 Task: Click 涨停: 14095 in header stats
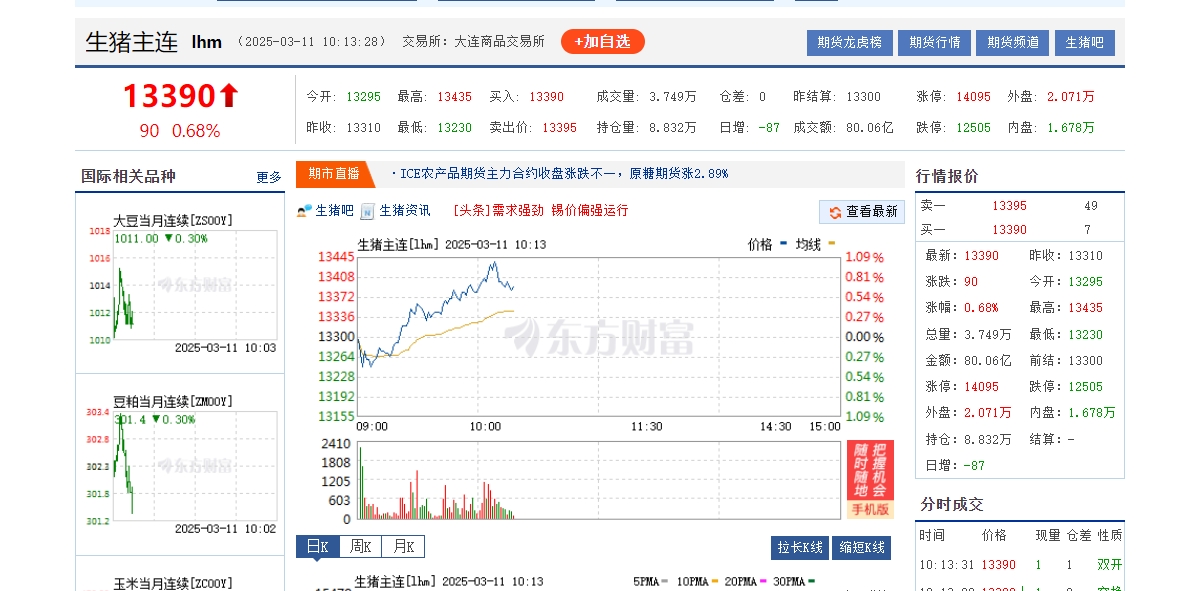(953, 96)
